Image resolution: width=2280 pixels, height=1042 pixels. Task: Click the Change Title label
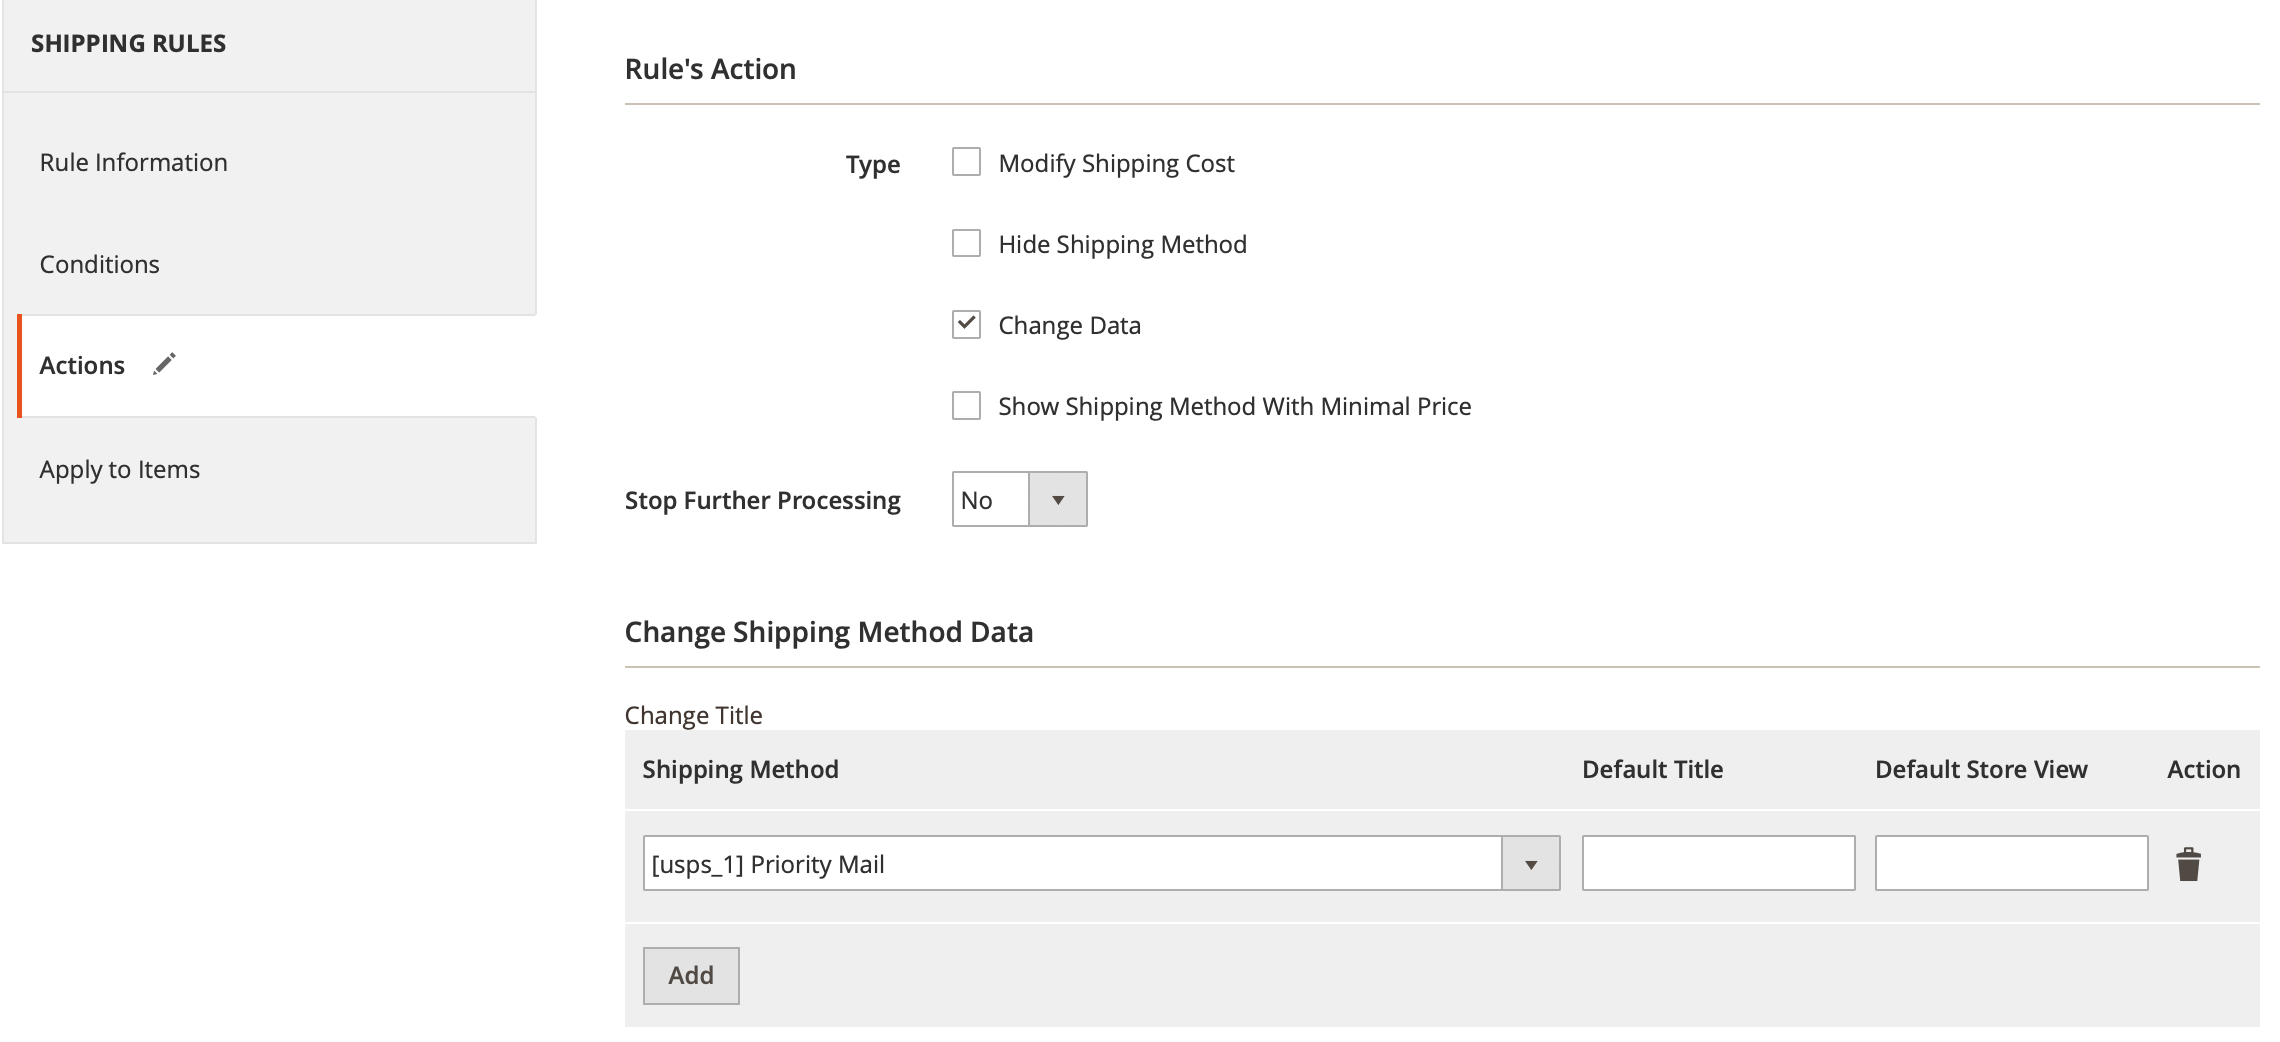[693, 715]
